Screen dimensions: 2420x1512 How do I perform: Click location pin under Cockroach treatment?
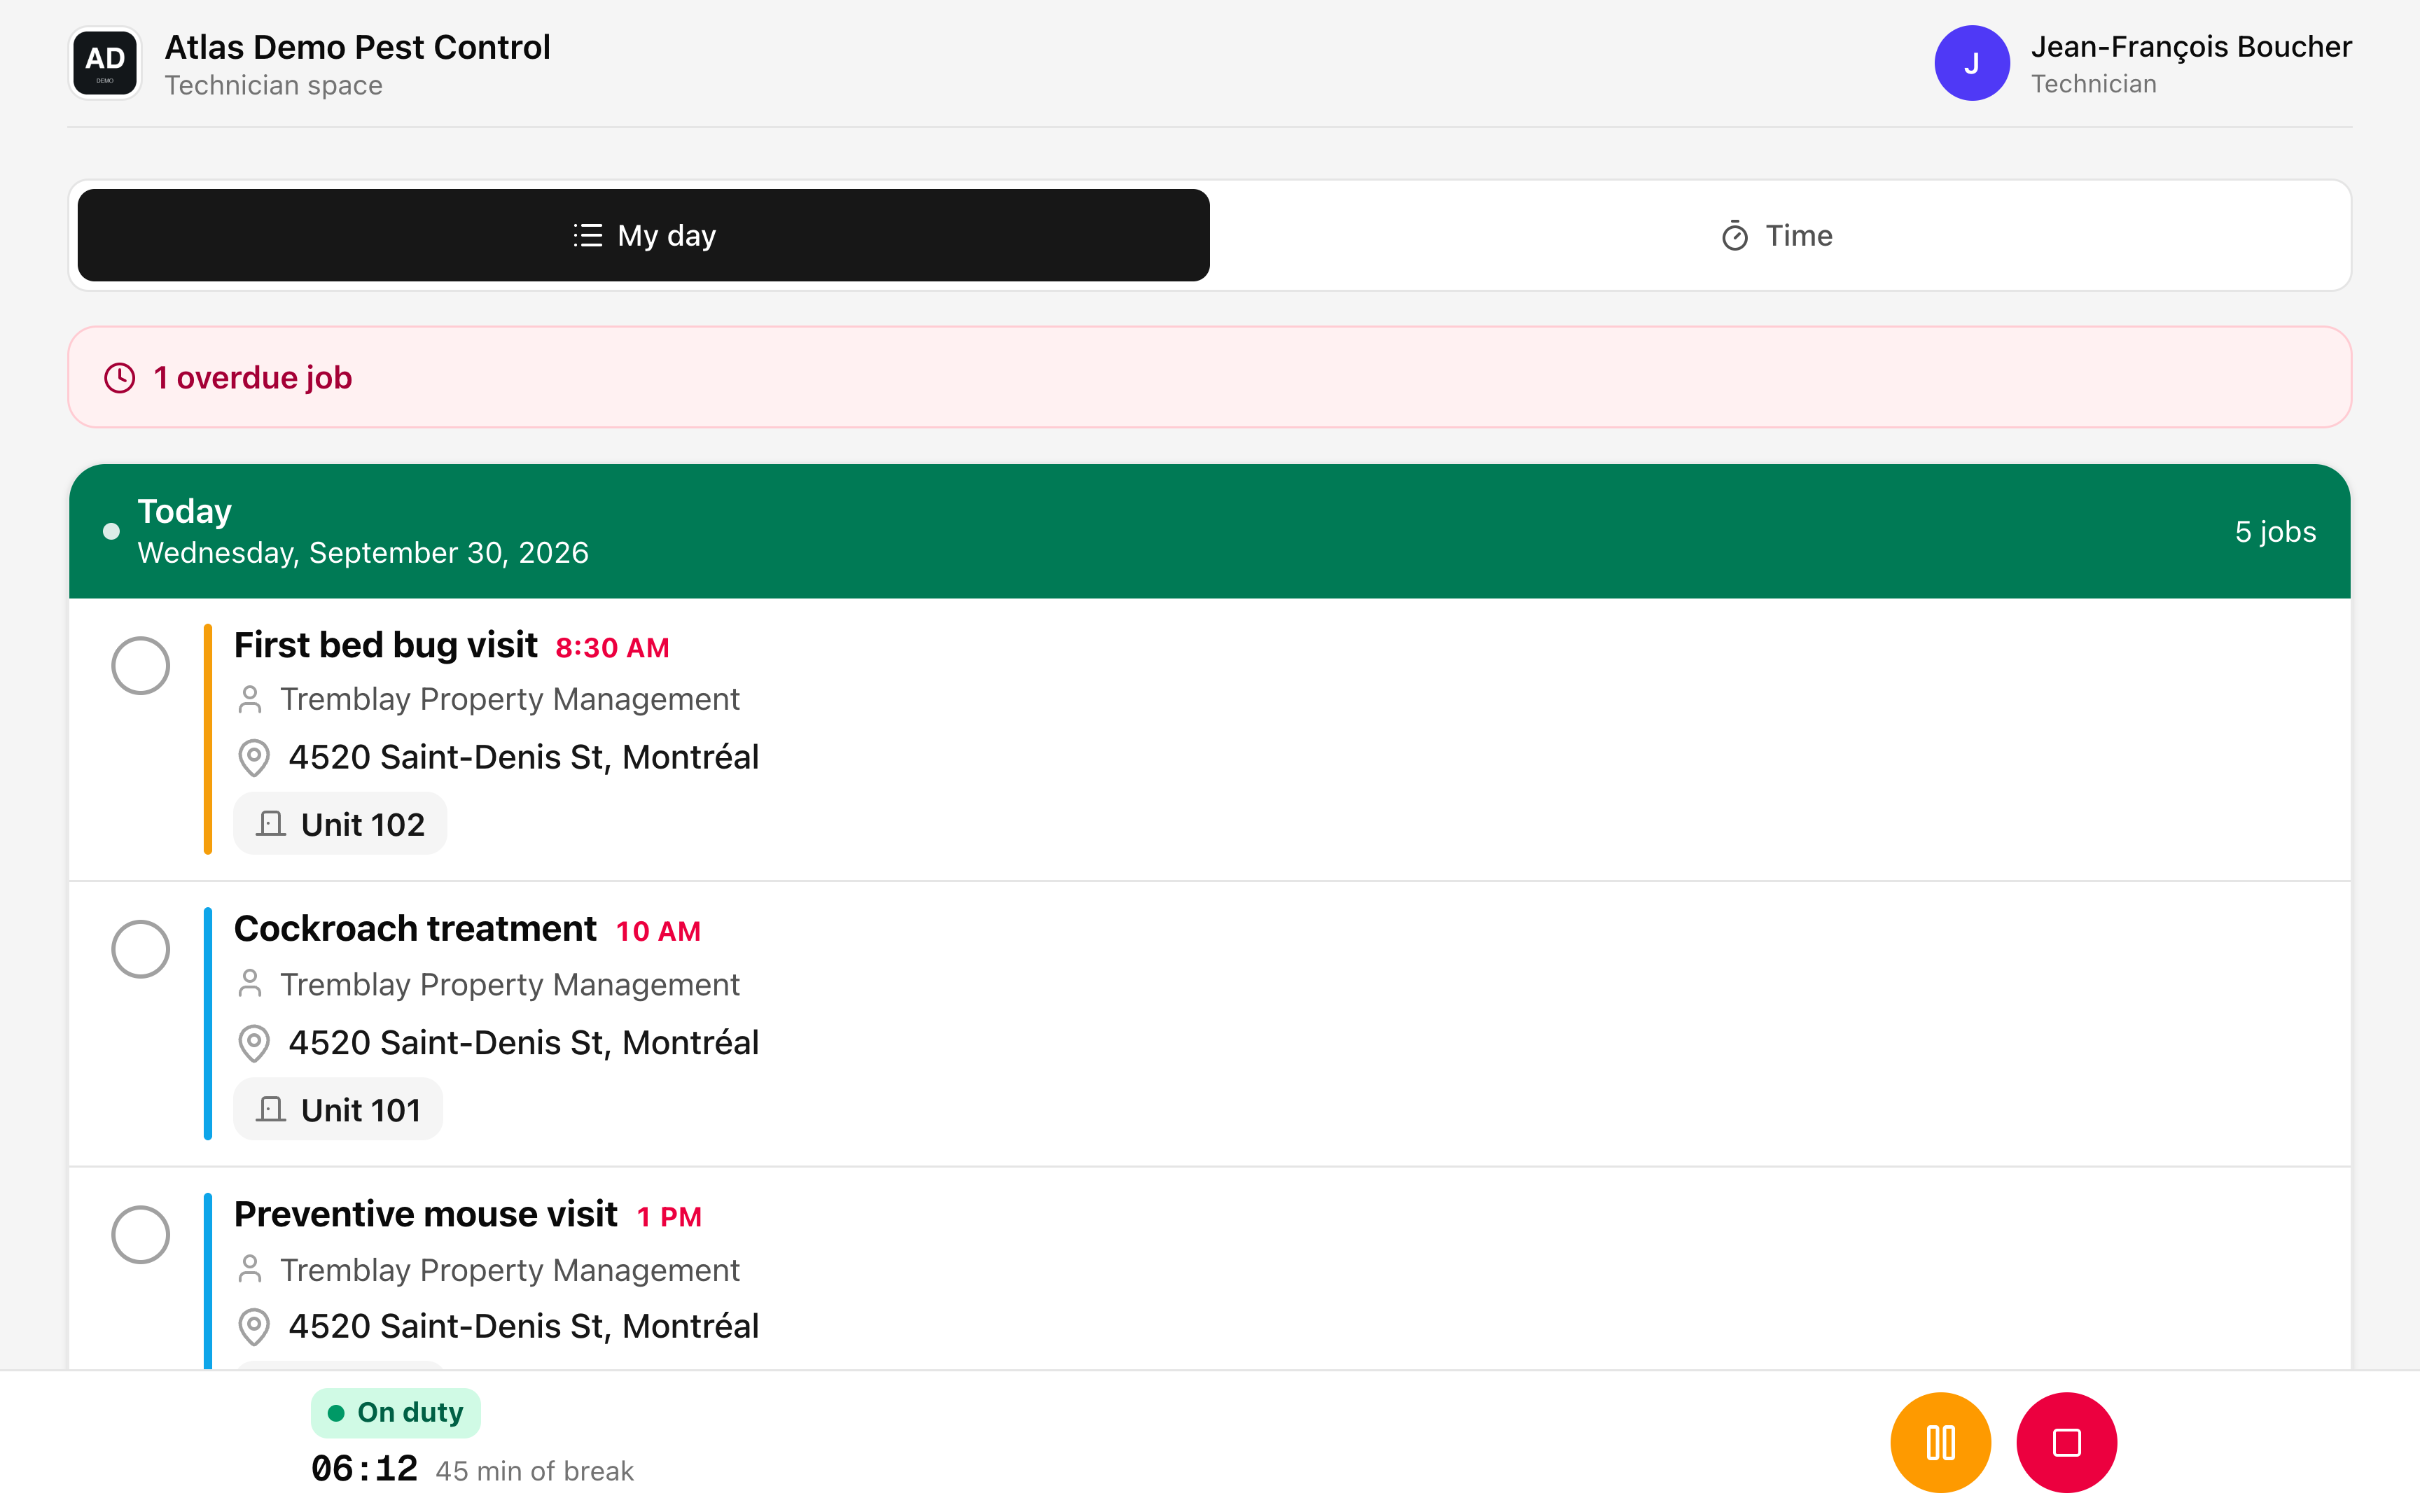(254, 1043)
